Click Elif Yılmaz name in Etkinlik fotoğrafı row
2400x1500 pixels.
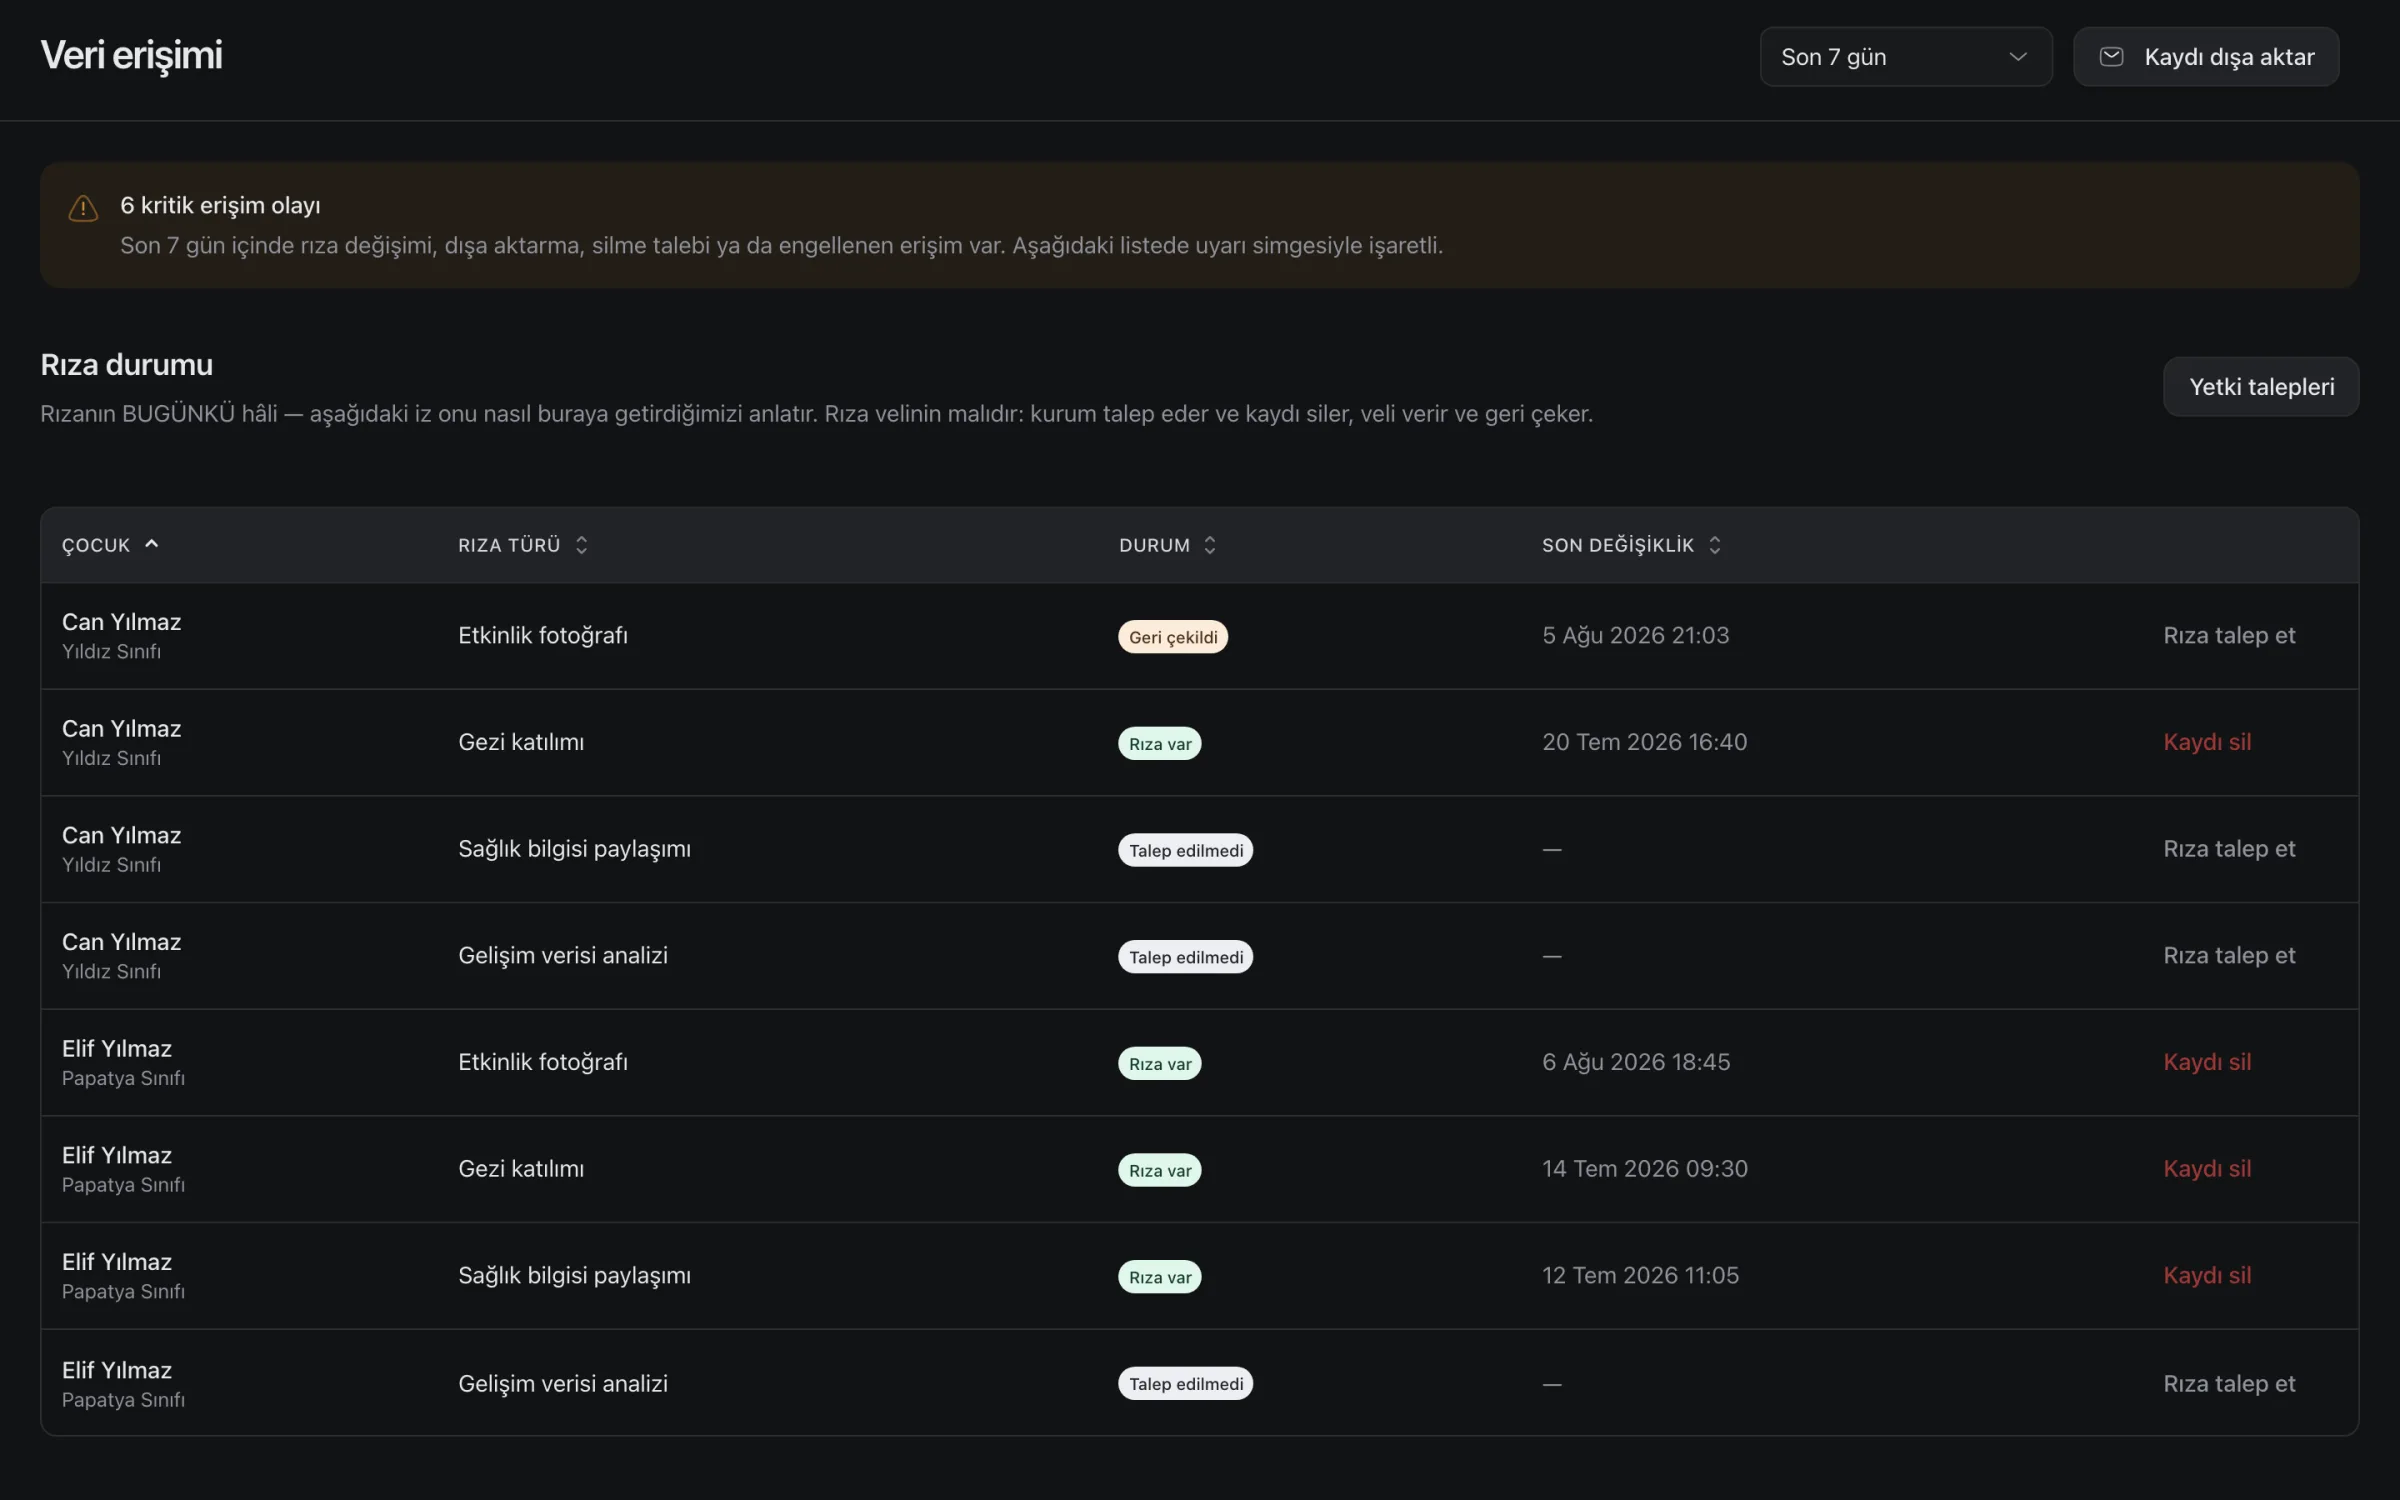pos(117,1049)
